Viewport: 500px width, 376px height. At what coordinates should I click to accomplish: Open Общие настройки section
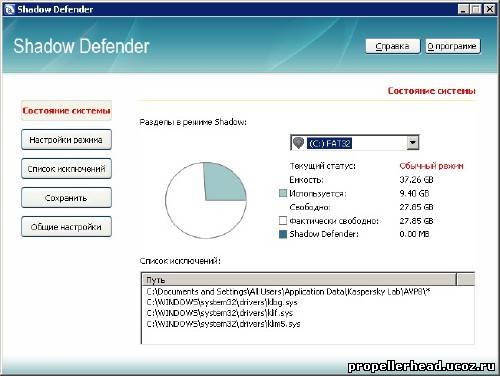click(x=66, y=227)
